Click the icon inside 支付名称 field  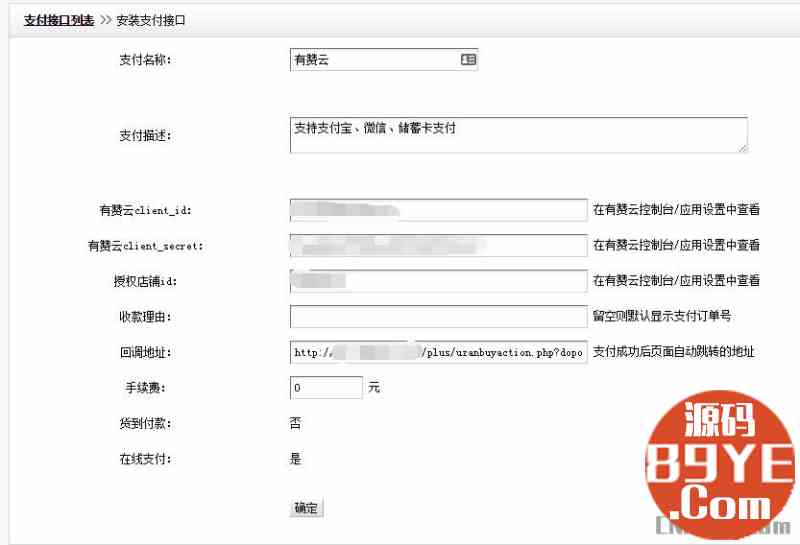(x=468, y=60)
